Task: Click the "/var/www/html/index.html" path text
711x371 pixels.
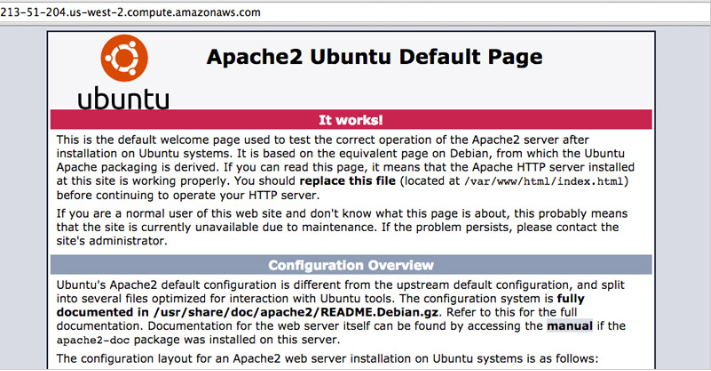Action: coord(544,181)
